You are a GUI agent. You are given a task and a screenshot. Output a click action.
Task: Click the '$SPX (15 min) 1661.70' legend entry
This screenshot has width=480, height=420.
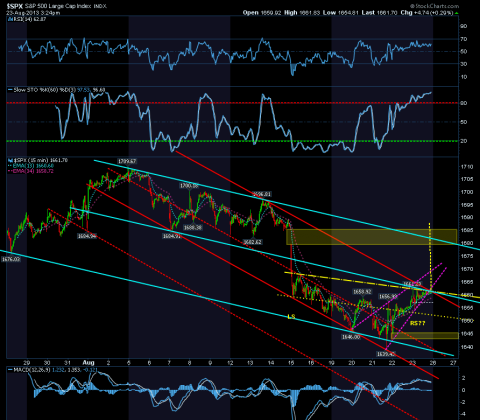(40, 160)
